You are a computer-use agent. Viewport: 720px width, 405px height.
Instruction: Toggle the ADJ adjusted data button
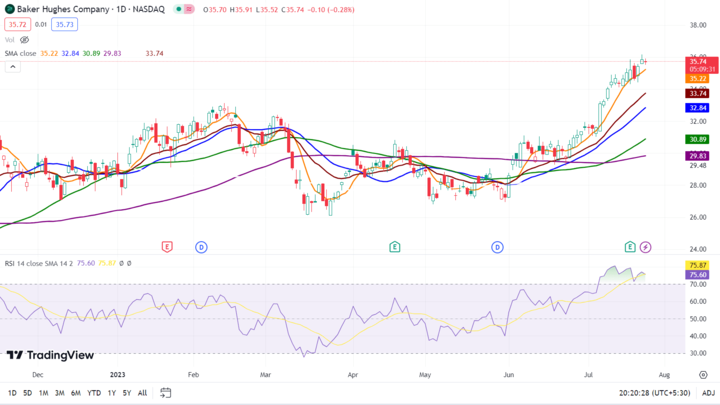709,393
